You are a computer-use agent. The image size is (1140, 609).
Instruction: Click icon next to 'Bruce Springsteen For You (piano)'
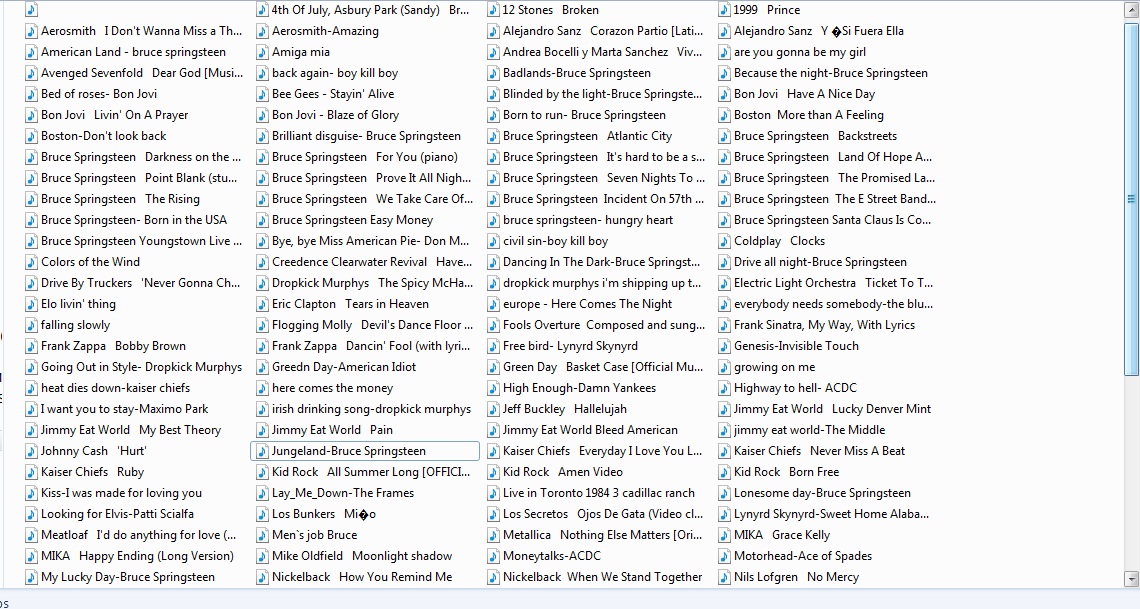(x=262, y=158)
